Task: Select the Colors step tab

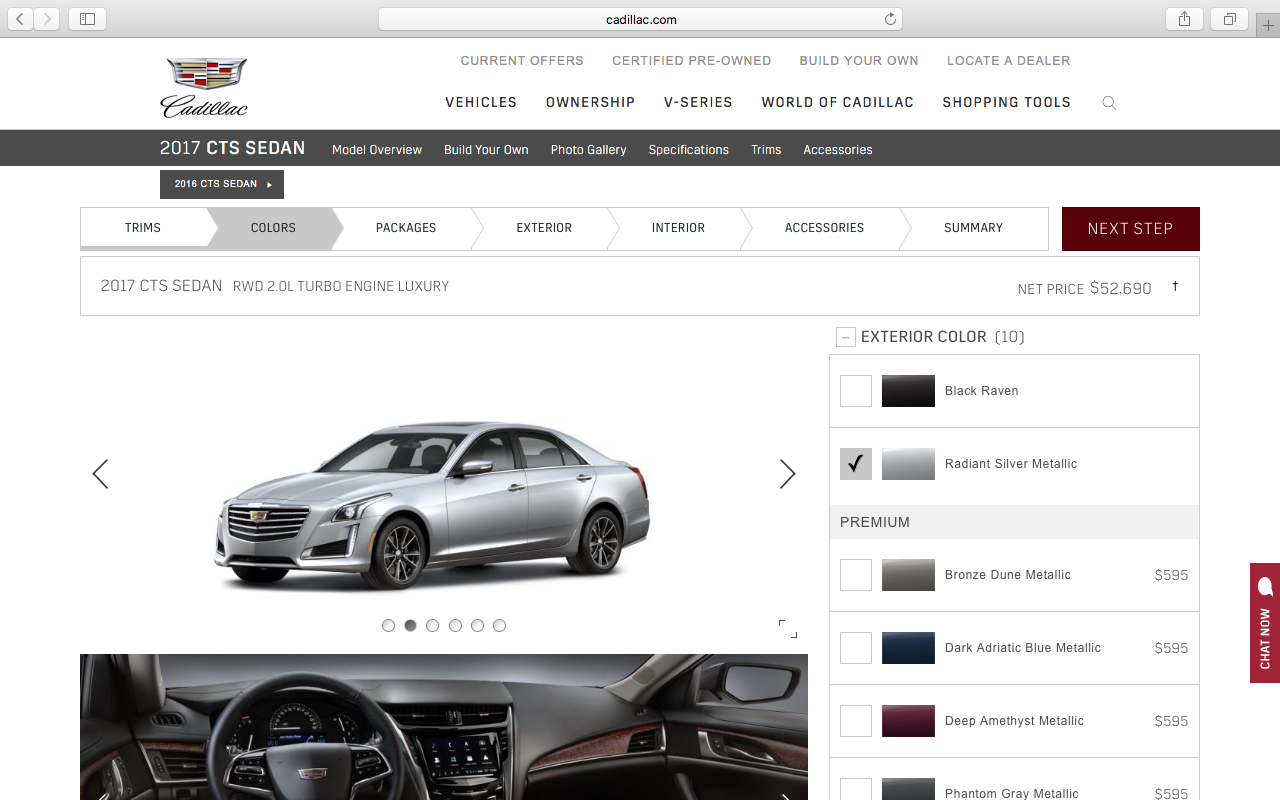Action: (273, 228)
